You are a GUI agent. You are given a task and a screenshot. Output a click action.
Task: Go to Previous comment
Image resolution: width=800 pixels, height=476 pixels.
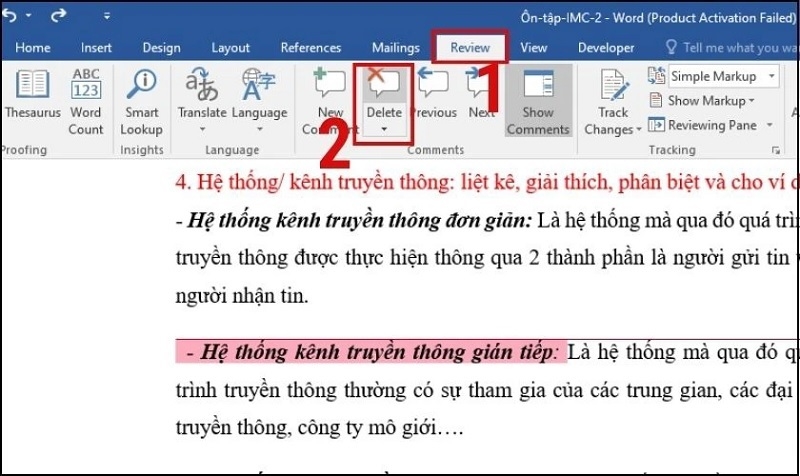click(x=433, y=96)
